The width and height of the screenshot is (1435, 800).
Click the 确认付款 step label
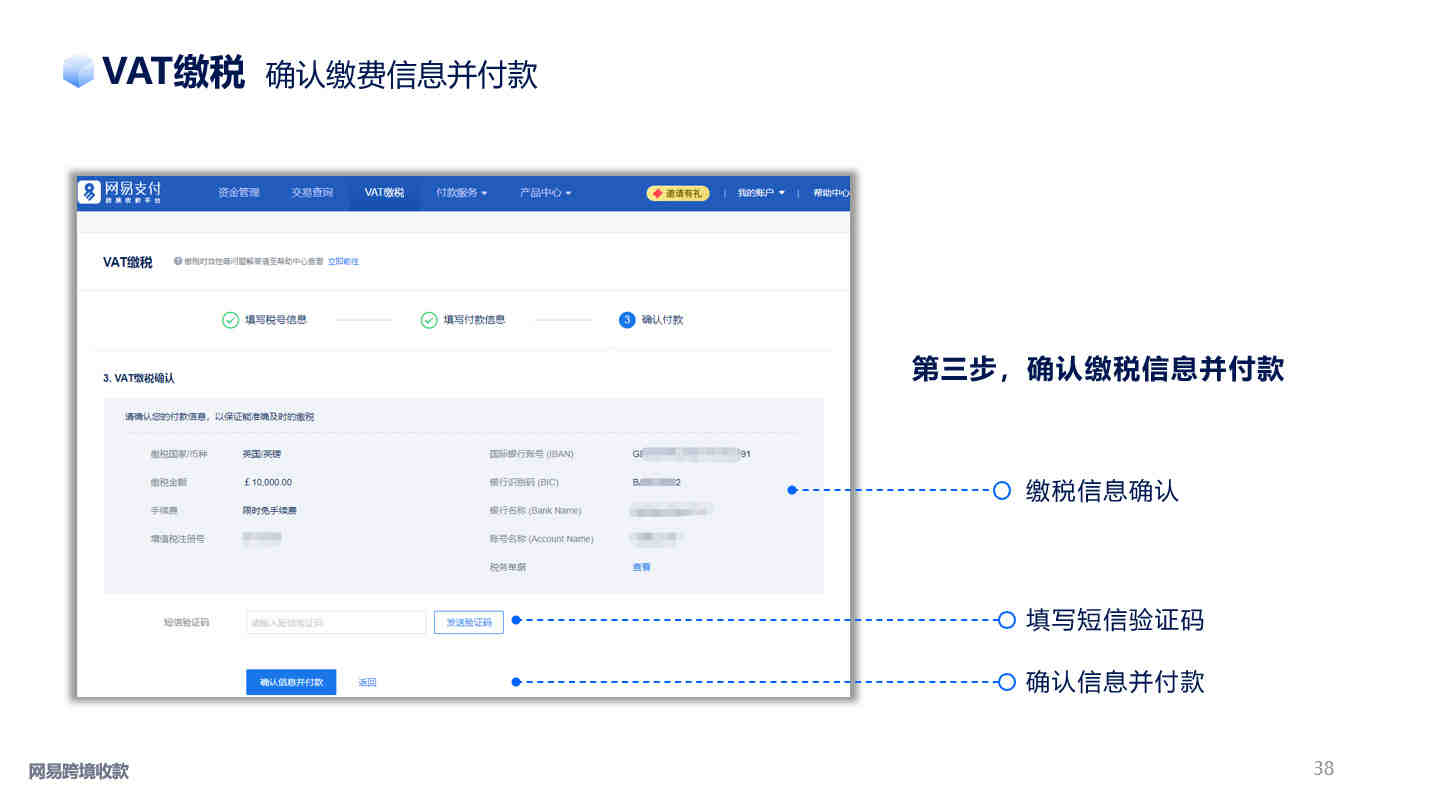coord(662,320)
